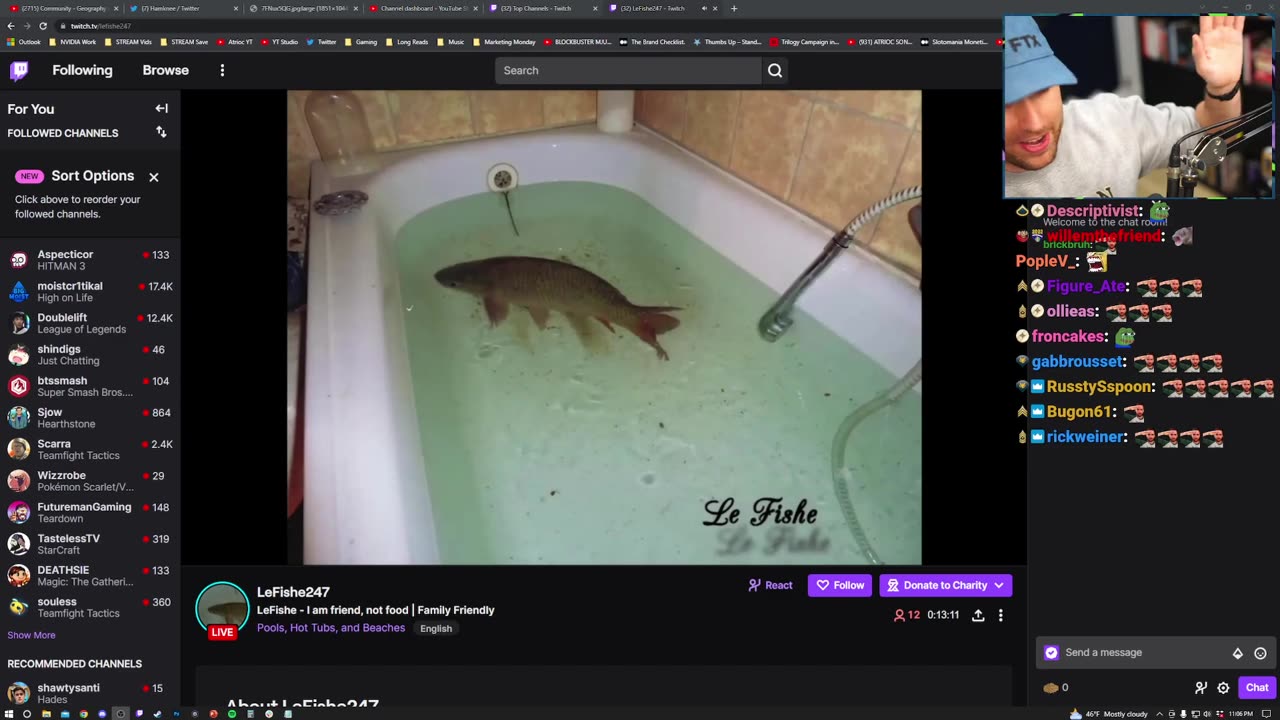Open the emote picker smiley icon
Image resolution: width=1280 pixels, height=720 pixels.
point(1260,653)
